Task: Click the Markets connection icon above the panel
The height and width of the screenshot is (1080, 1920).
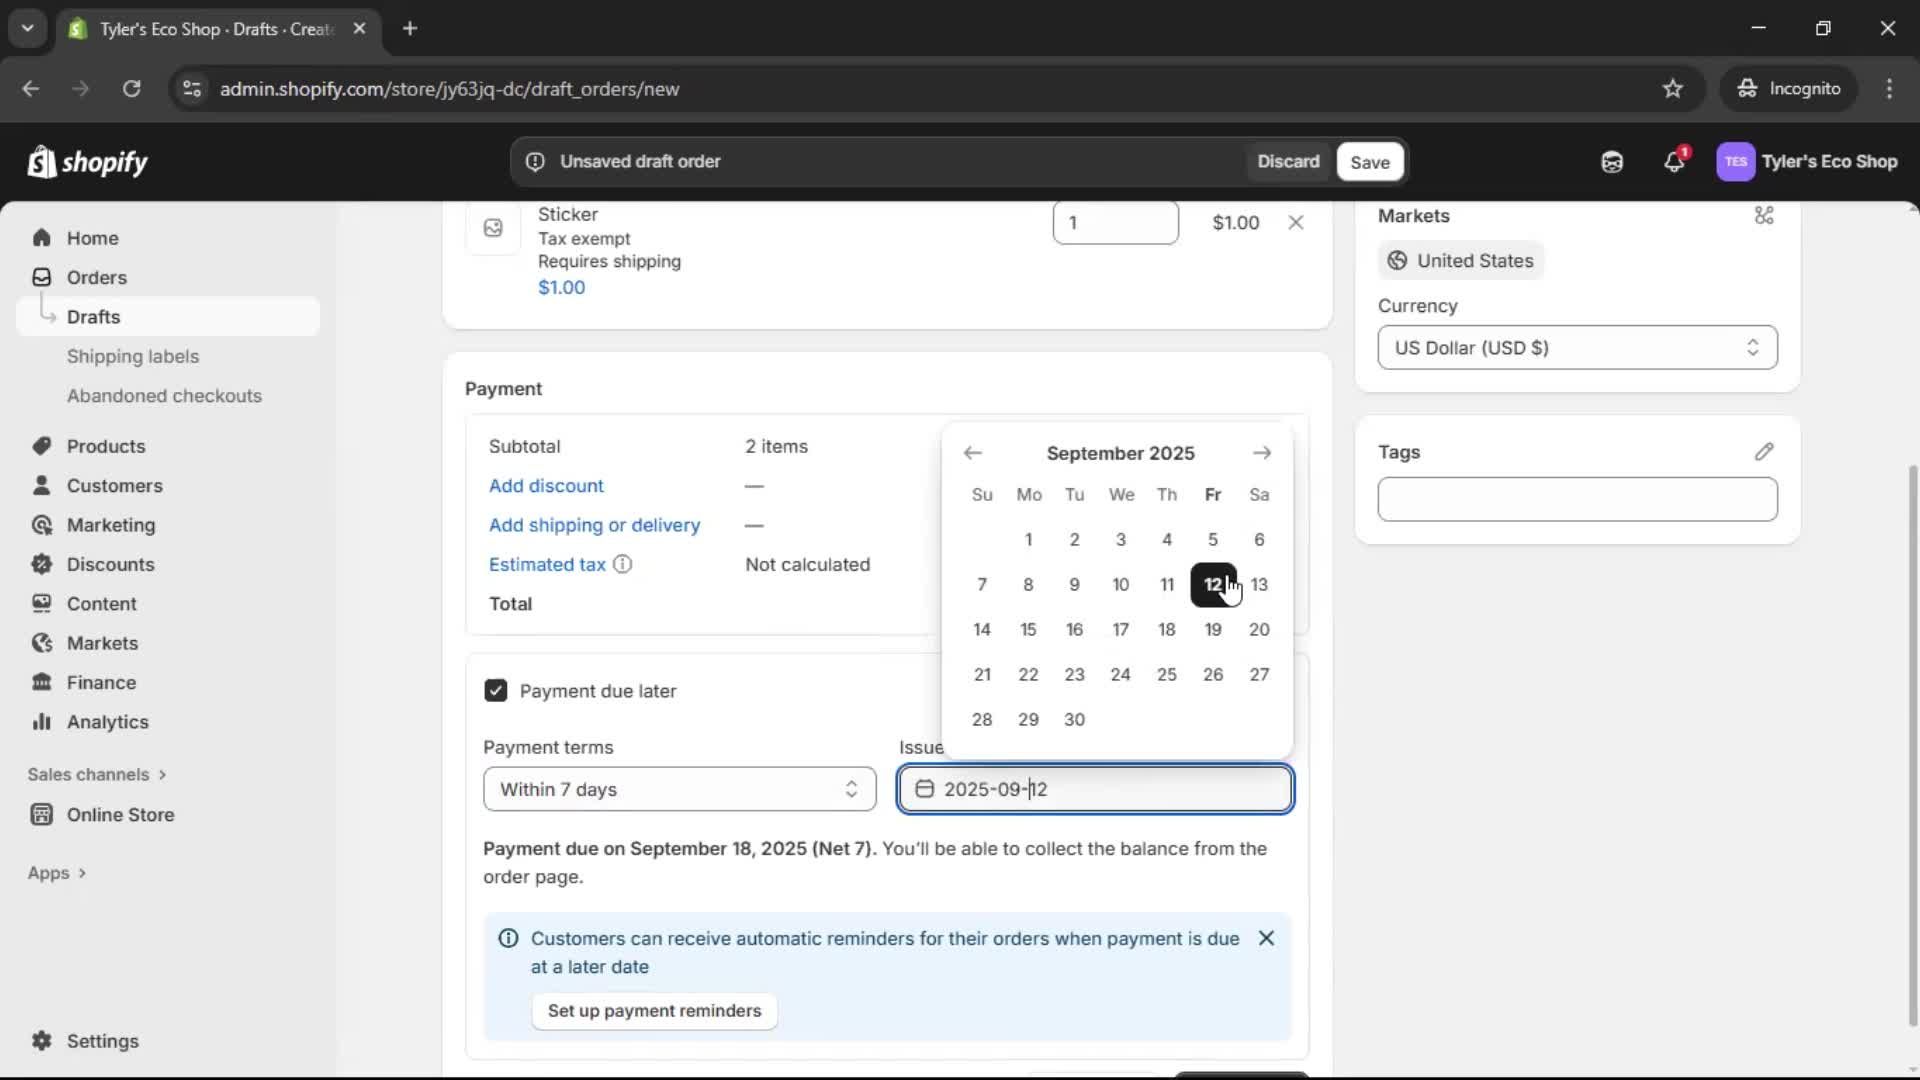Action: (1763, 215)
